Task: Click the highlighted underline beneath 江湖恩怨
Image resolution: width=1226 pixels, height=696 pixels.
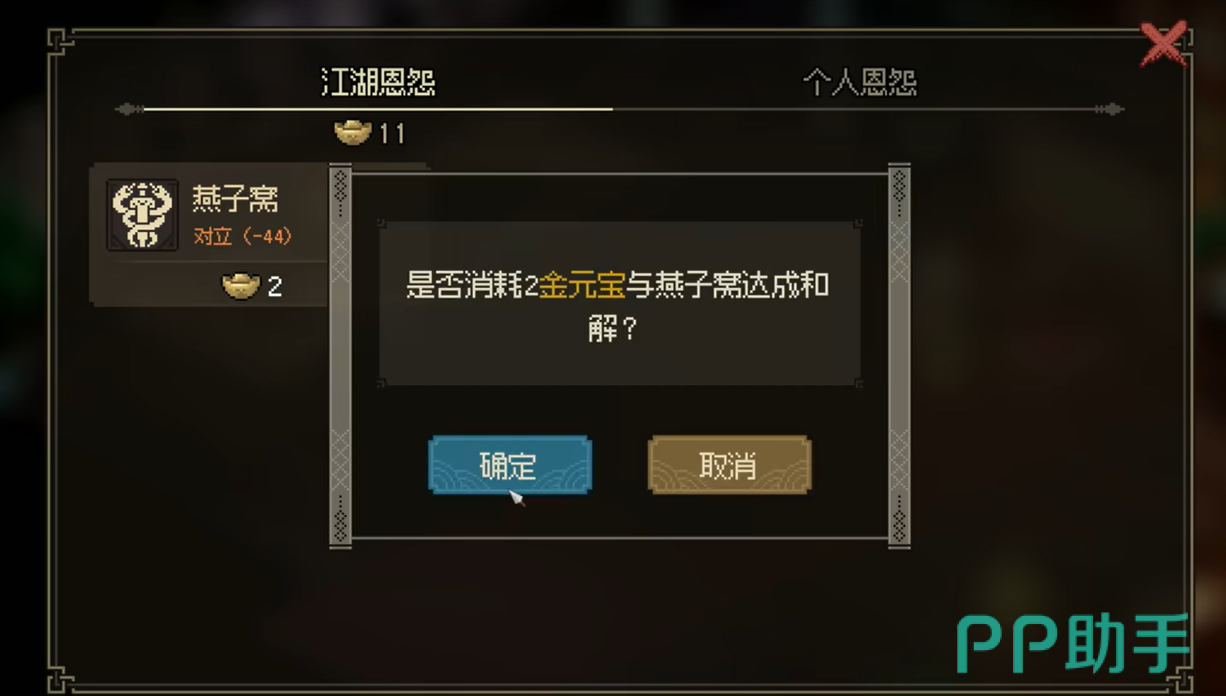Action: [x=378, y=109]
